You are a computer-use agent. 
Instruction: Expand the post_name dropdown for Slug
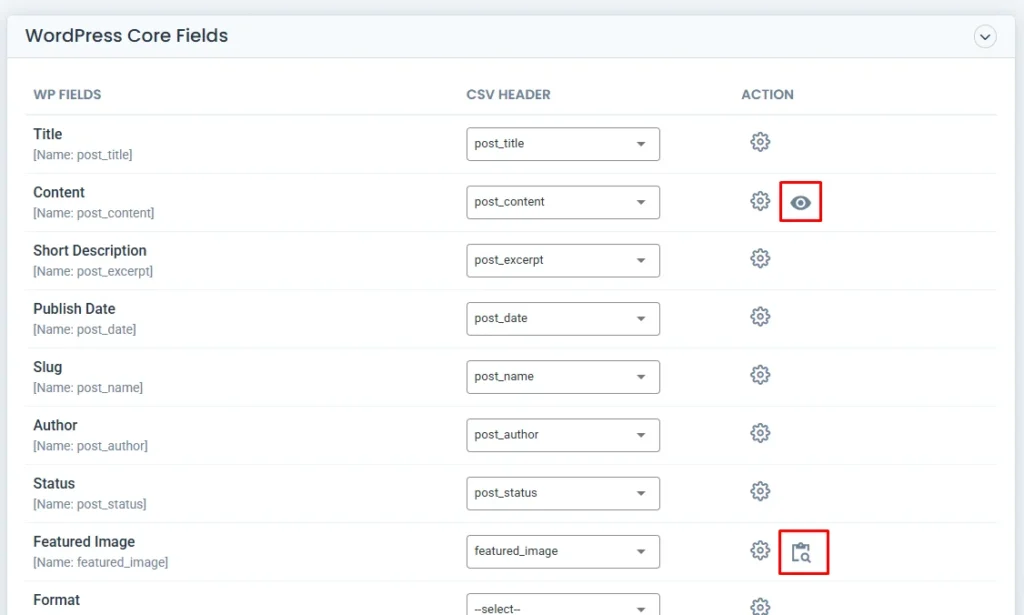click(x=562, y=377)
